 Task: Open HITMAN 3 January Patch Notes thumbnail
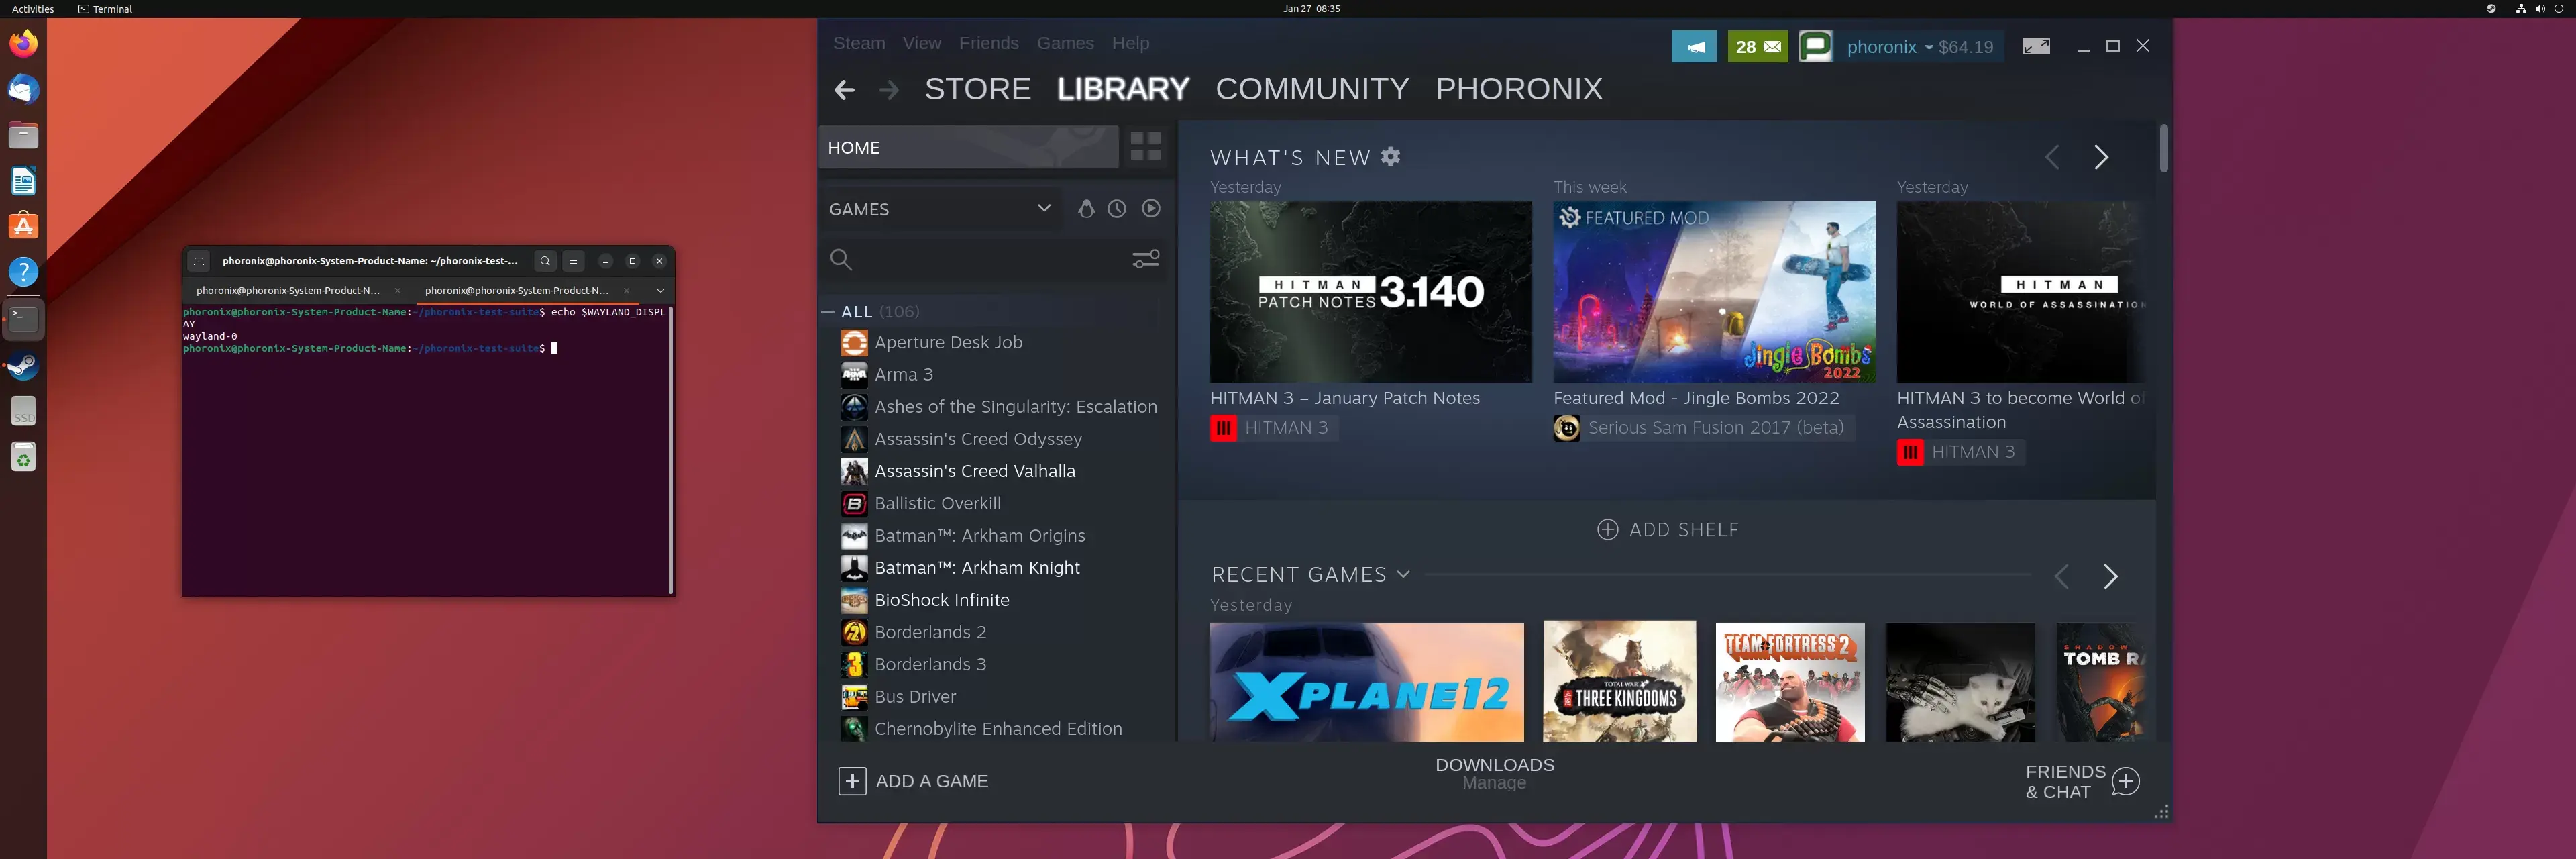pos(1370,291)
